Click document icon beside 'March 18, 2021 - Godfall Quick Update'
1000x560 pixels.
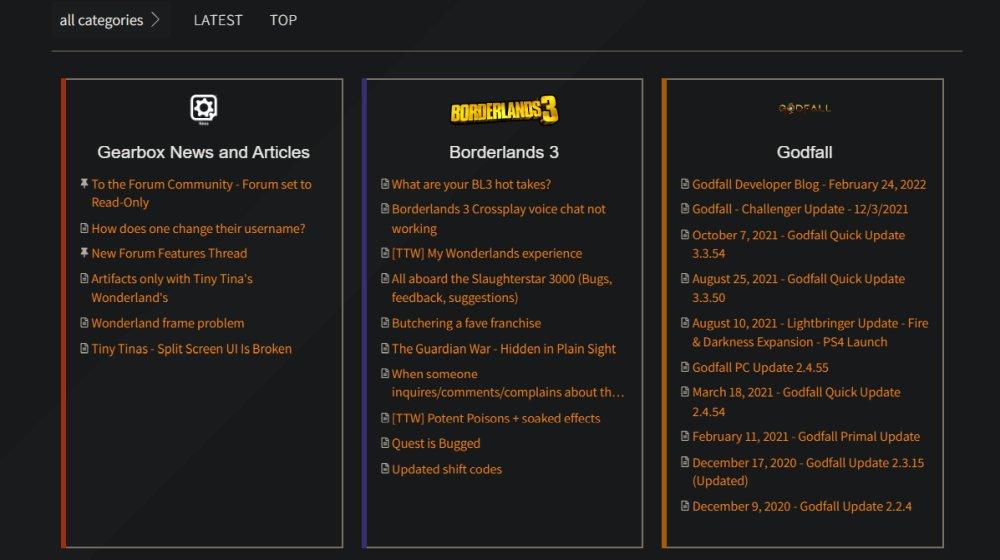(685, 392)
